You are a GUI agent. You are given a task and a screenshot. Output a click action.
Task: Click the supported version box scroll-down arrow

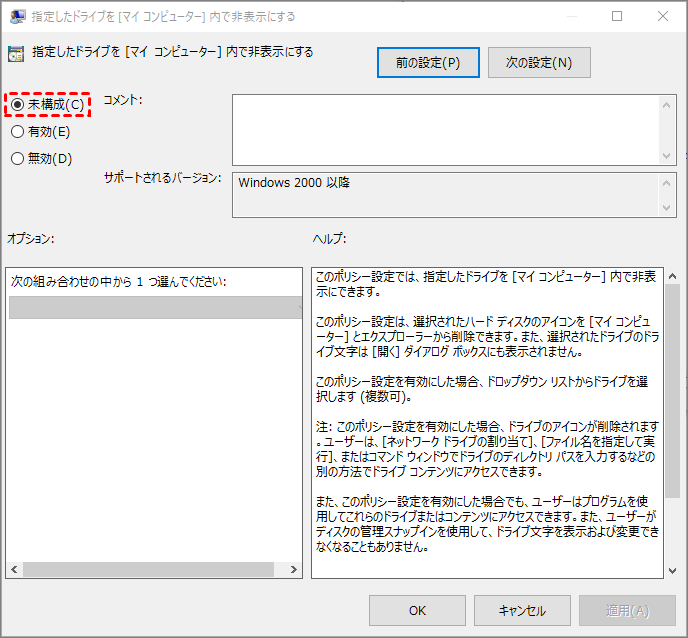pos(667,207)
